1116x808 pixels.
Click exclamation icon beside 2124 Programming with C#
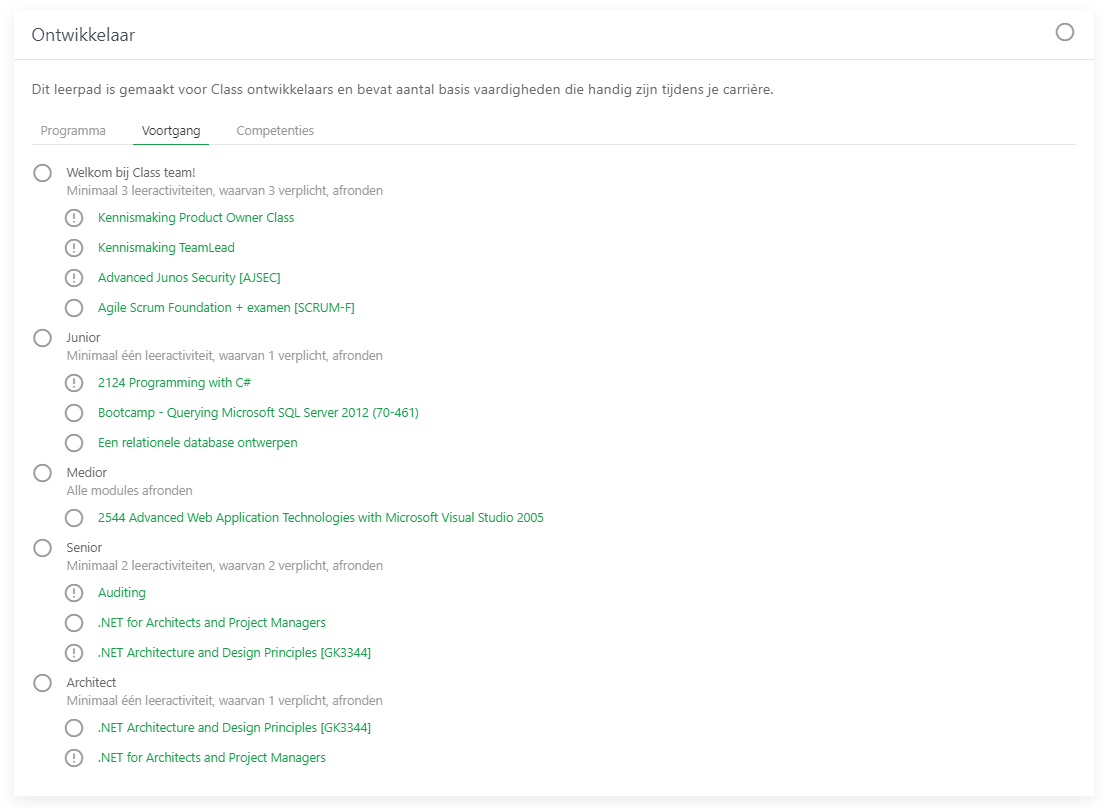[x=74, y=383]
